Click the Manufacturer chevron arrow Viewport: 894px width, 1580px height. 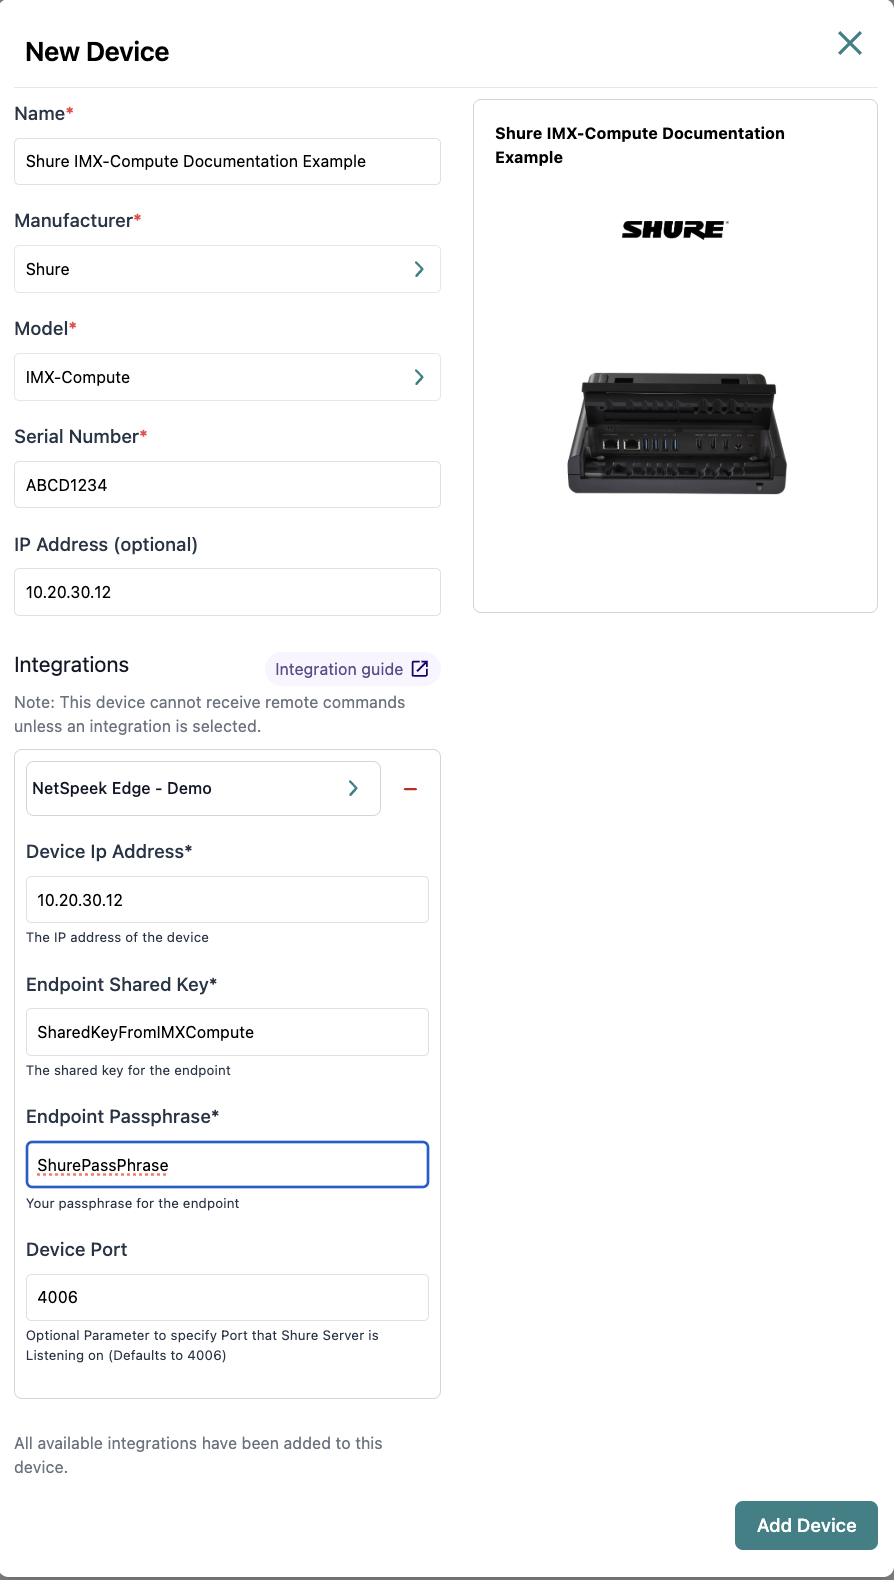click(x=419, y=269)
